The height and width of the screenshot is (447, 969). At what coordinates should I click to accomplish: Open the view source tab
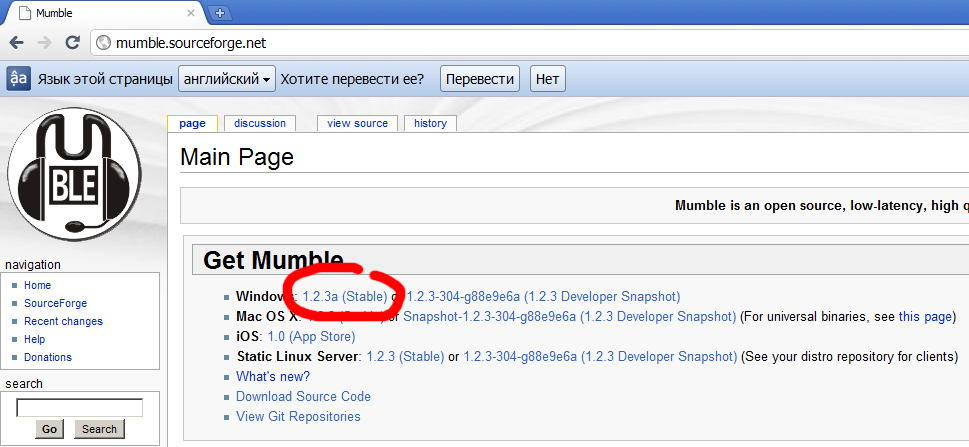click(x=358, y=123)
